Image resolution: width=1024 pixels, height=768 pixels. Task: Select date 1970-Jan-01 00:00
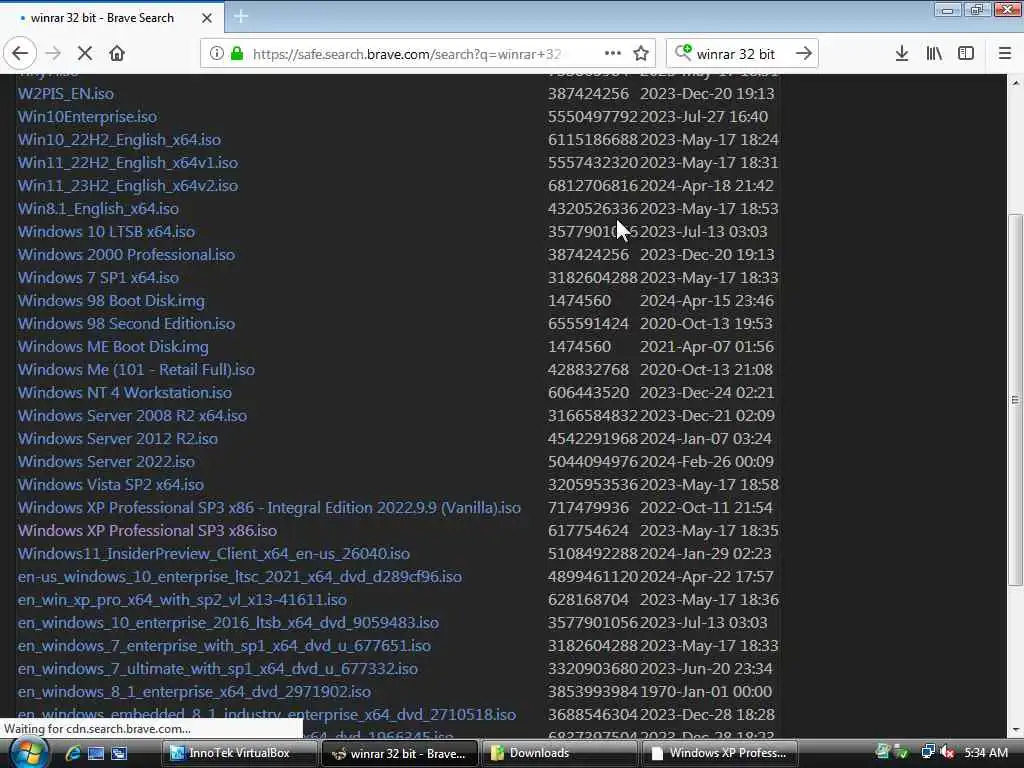706,691
